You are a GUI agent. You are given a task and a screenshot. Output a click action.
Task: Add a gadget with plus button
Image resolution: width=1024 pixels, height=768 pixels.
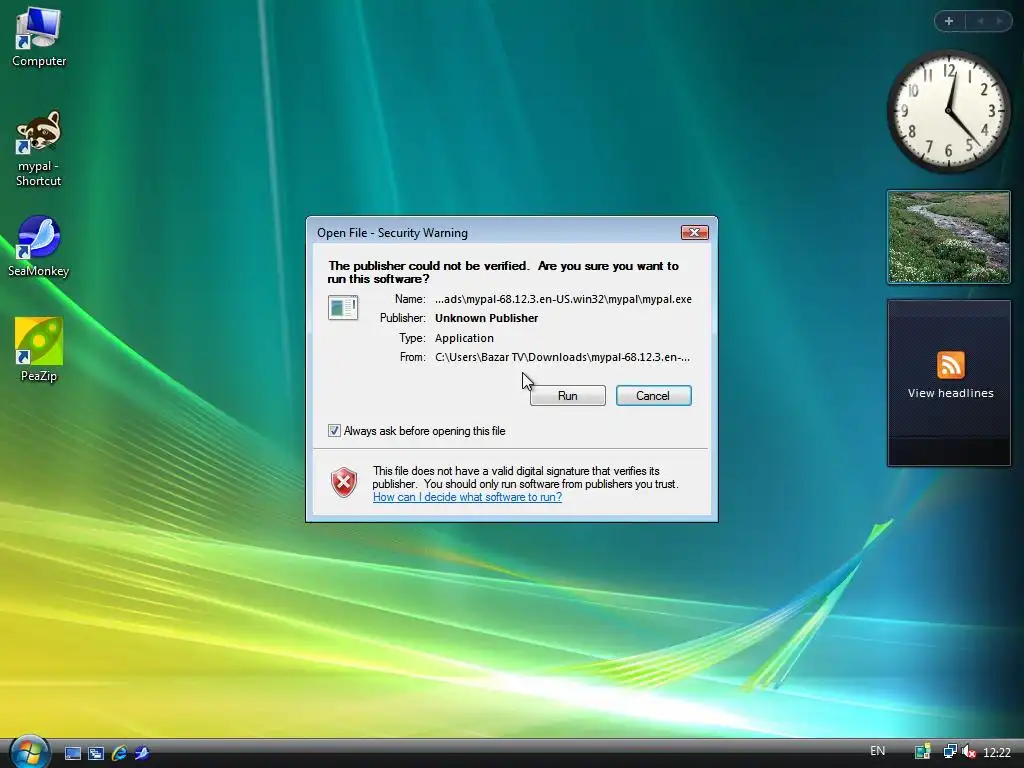[949, 21]
